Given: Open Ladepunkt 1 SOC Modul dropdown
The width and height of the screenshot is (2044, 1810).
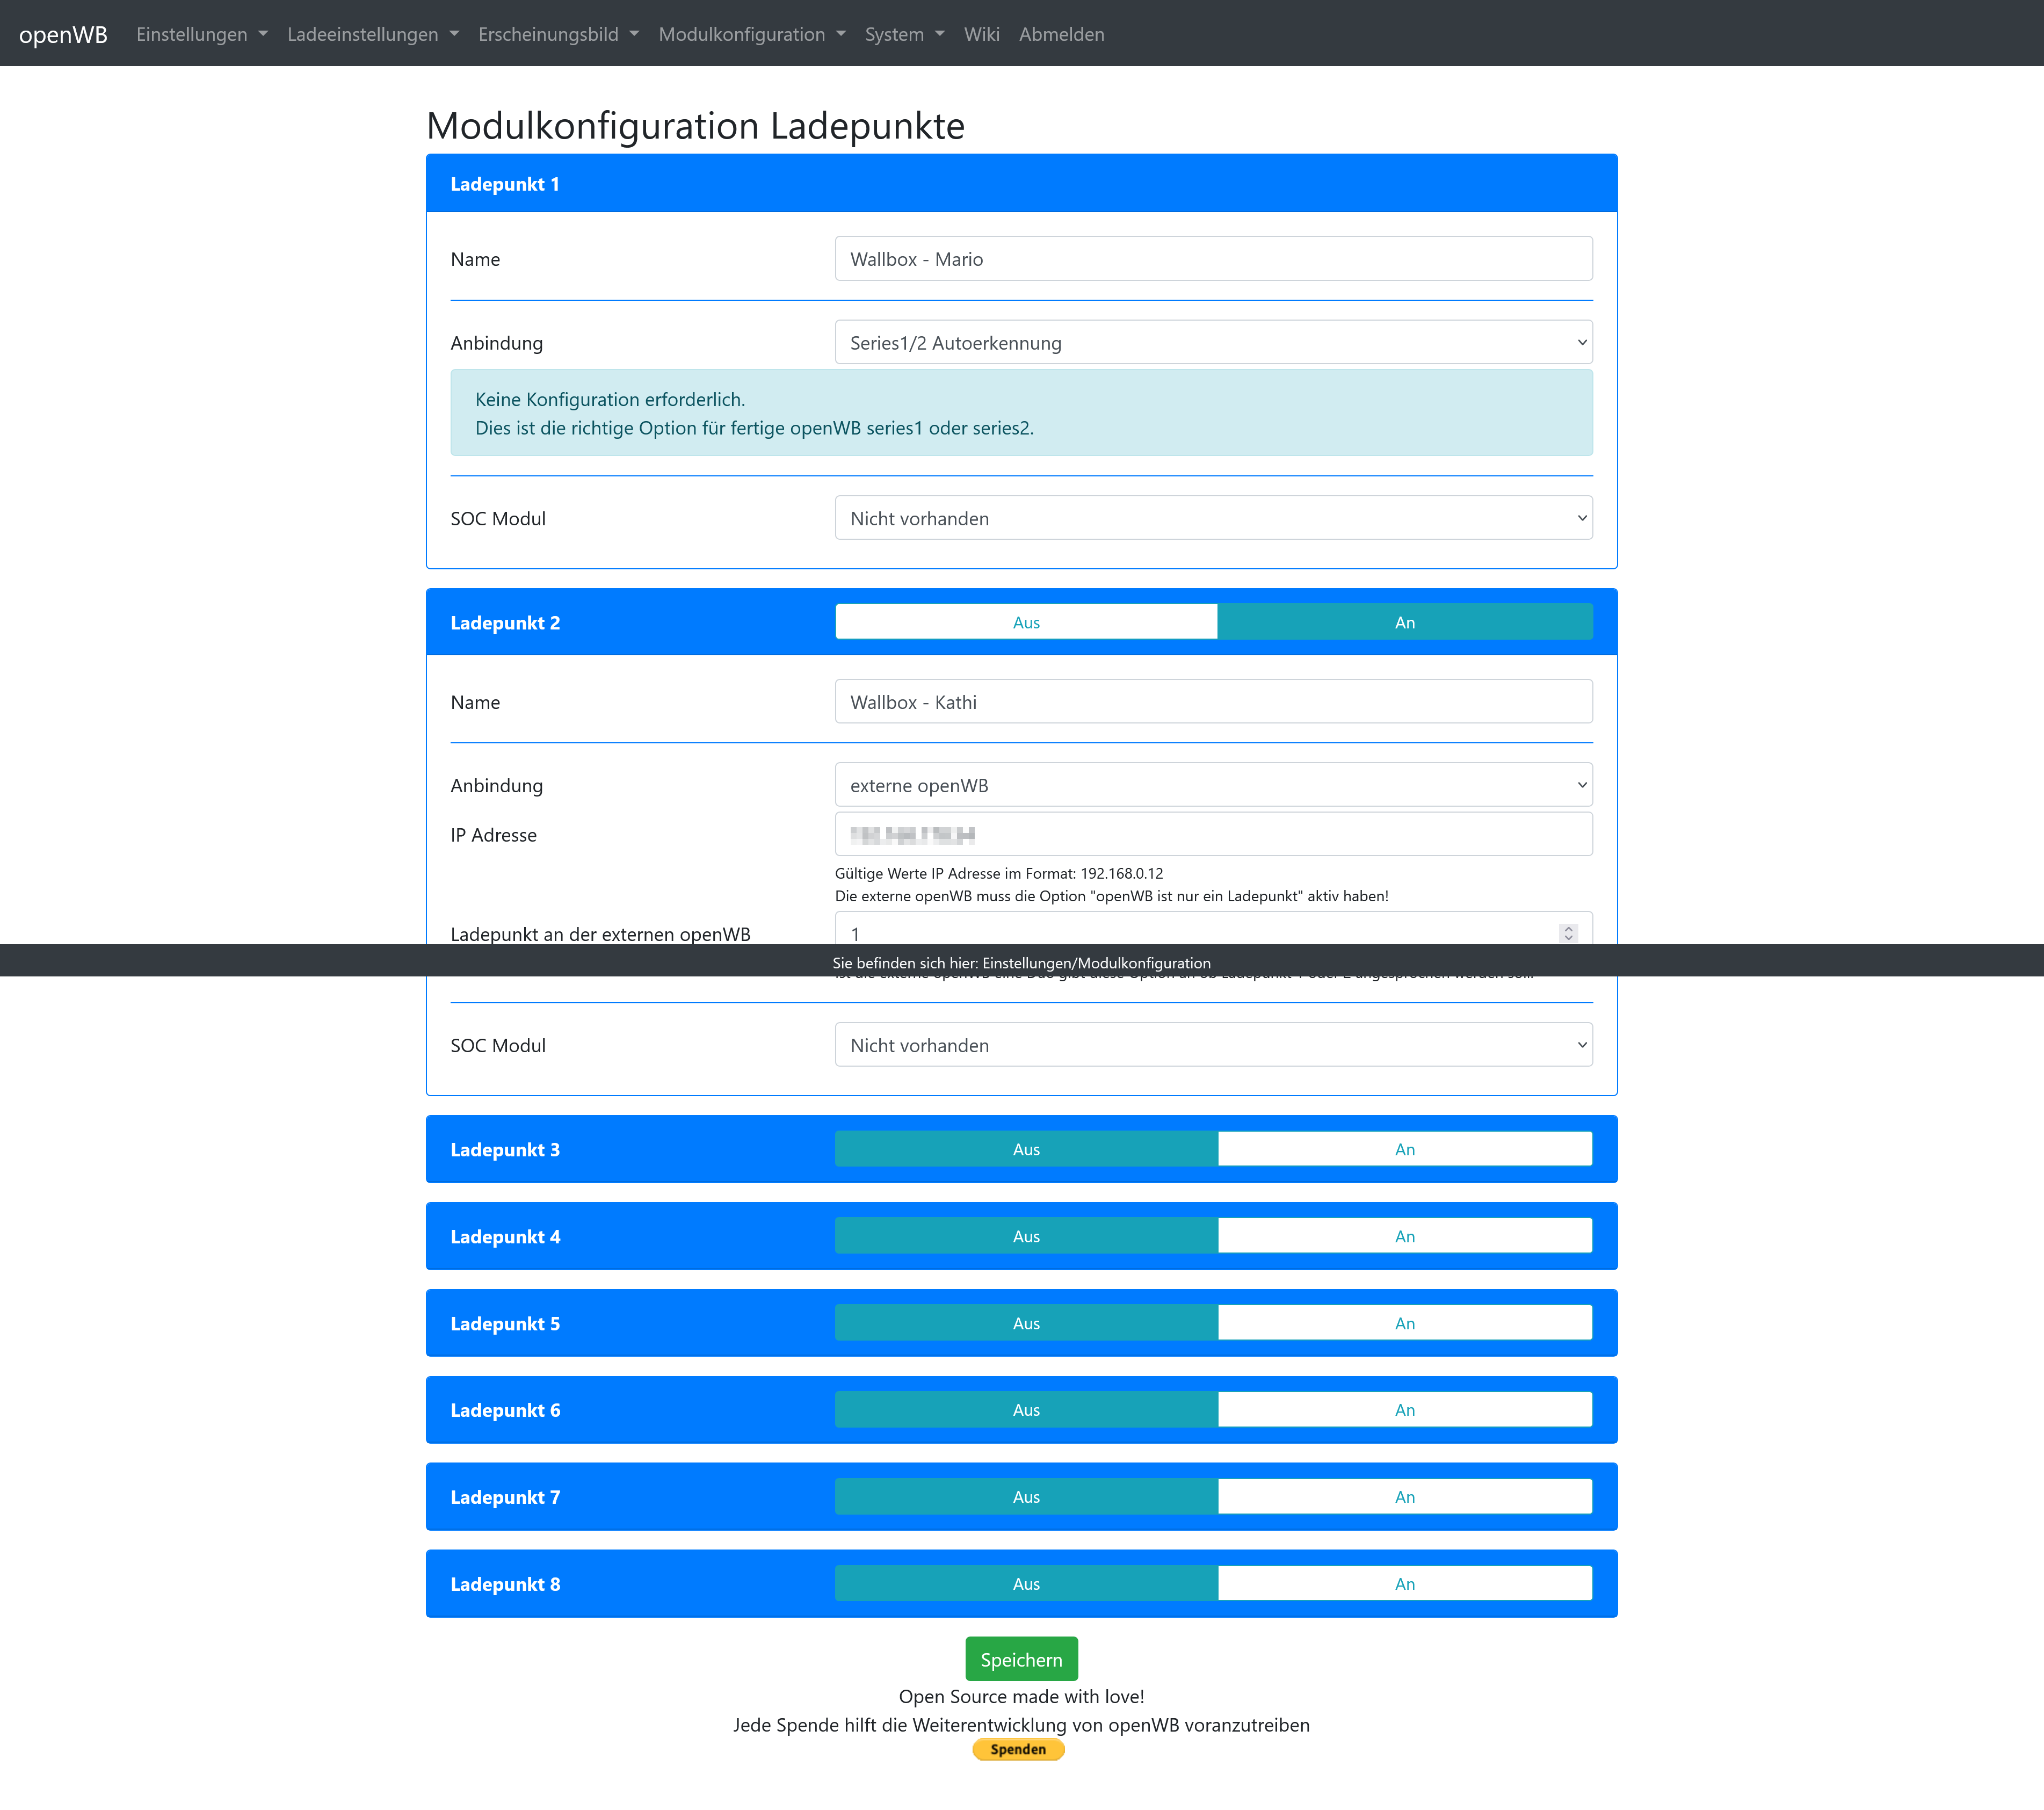Looking at the screenshot, I should 1213,518.
